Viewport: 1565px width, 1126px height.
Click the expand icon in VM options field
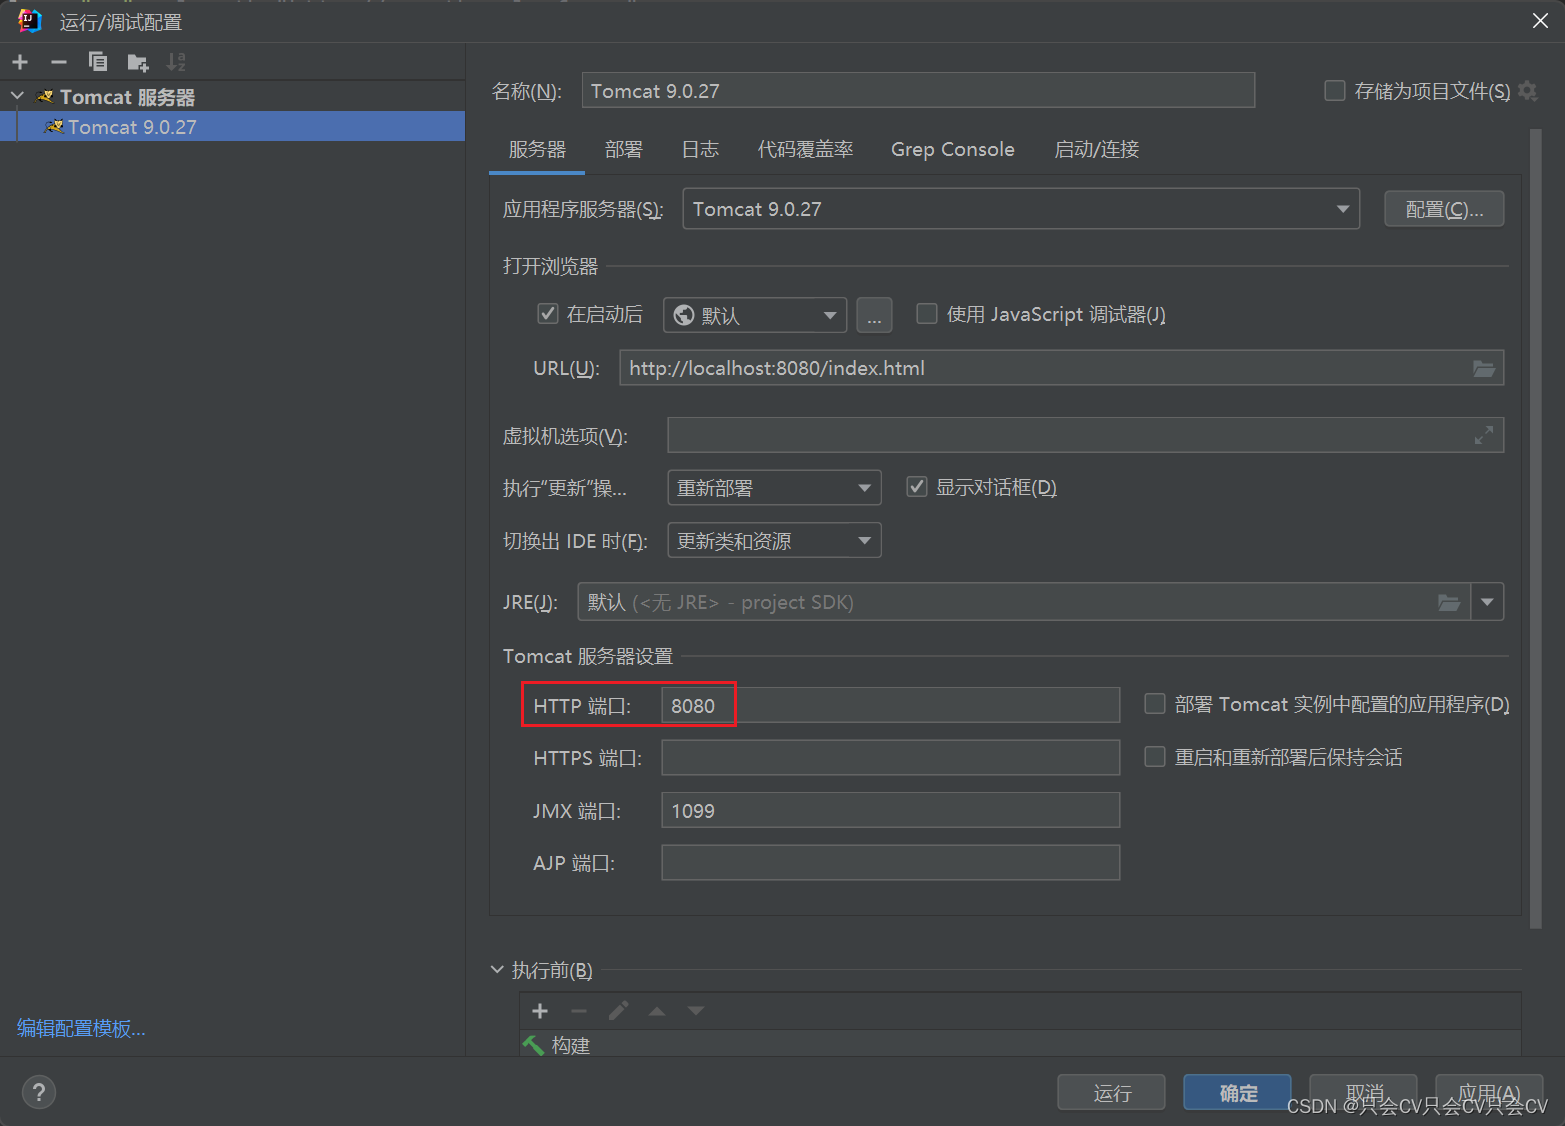click(1484, 435)
